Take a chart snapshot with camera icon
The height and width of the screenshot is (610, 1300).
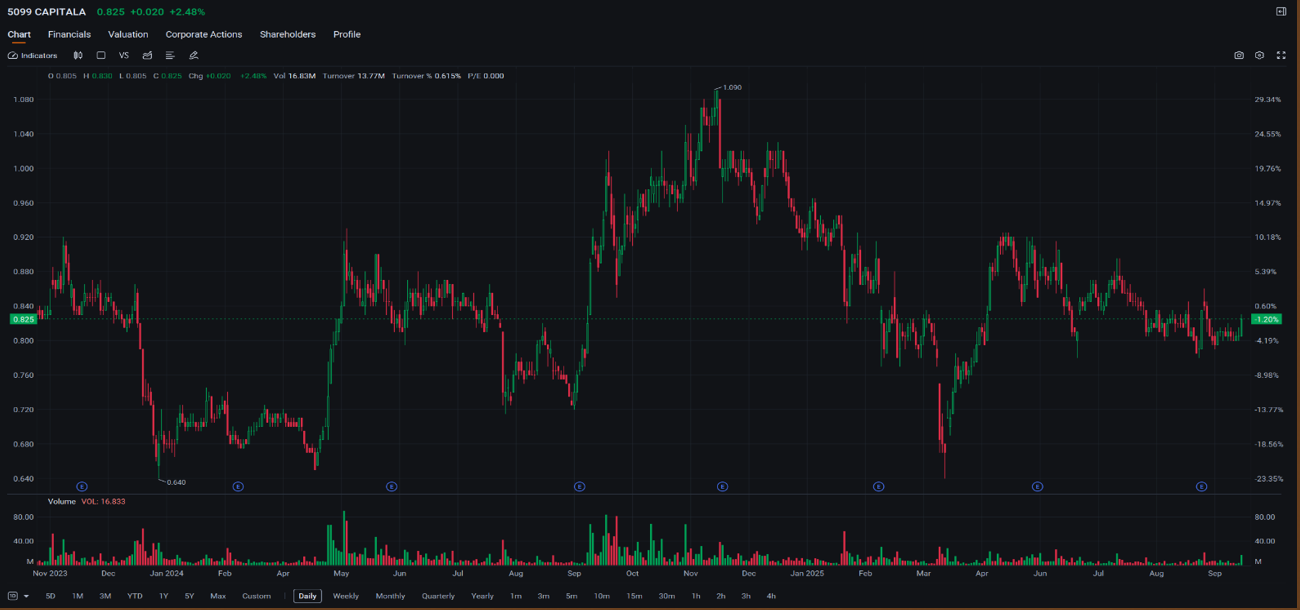point(1238,56)
